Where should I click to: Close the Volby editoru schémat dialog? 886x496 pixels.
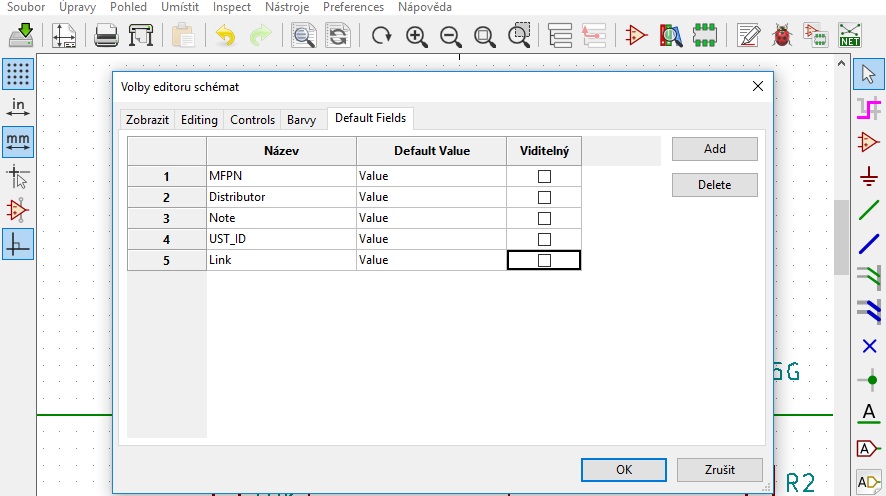point(758,86)
